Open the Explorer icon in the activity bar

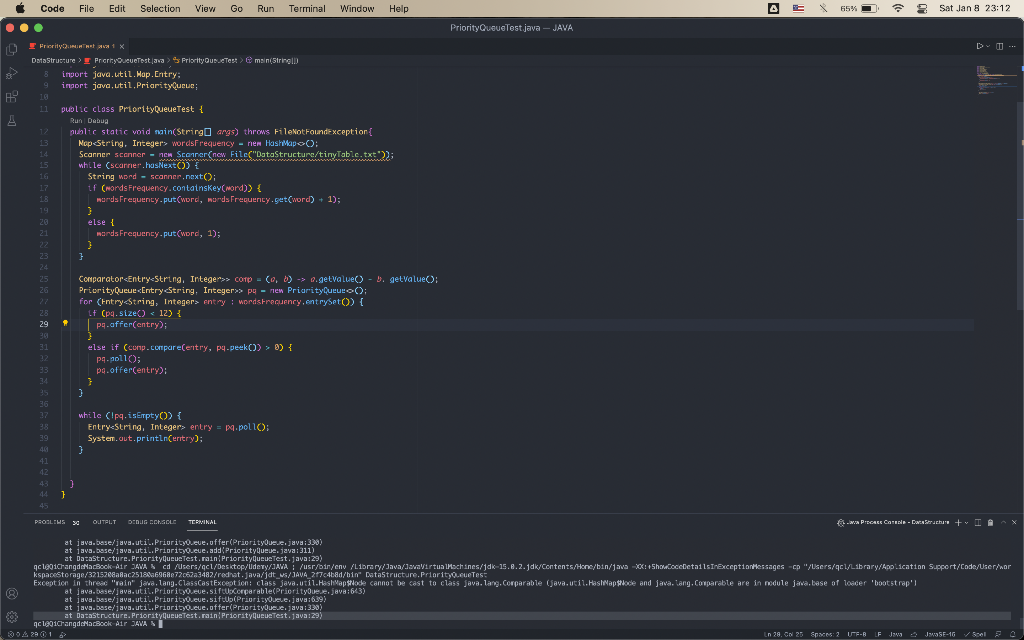[x=11, y=50]
